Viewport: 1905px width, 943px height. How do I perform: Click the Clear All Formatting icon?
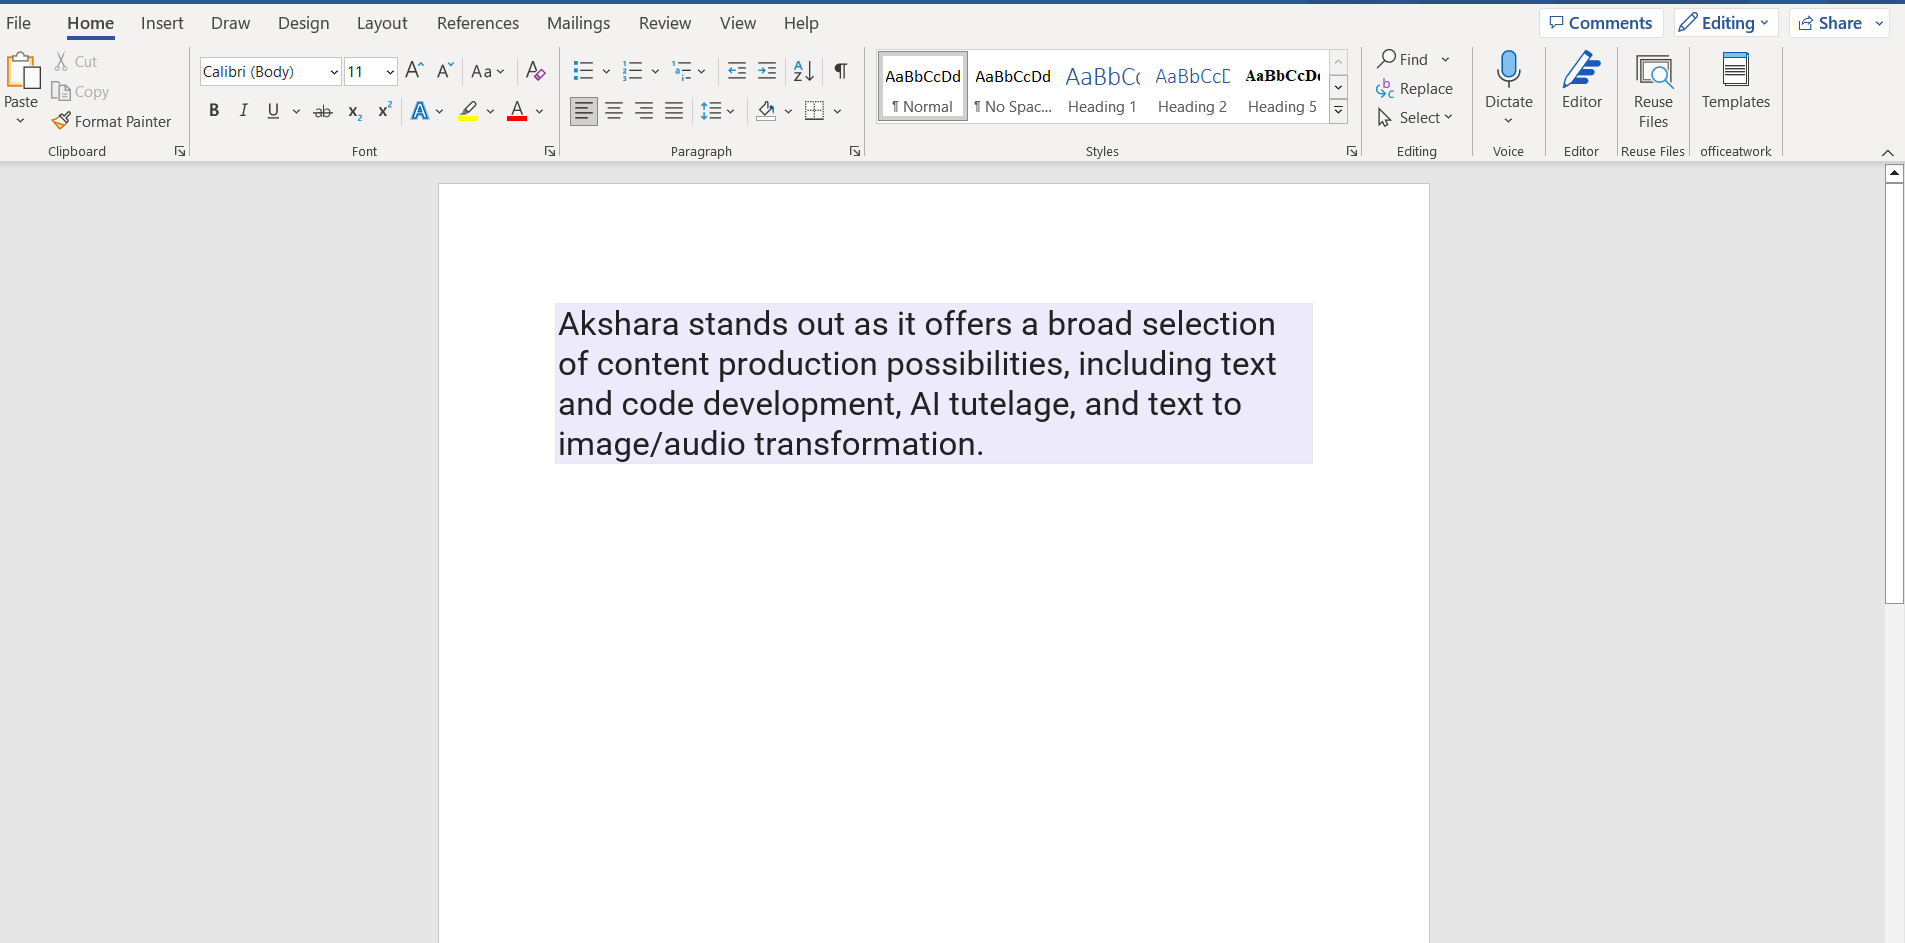535,71
